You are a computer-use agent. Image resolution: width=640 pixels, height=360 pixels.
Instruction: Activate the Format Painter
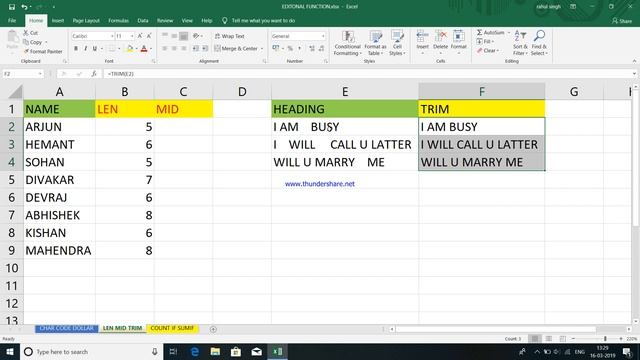43,51
